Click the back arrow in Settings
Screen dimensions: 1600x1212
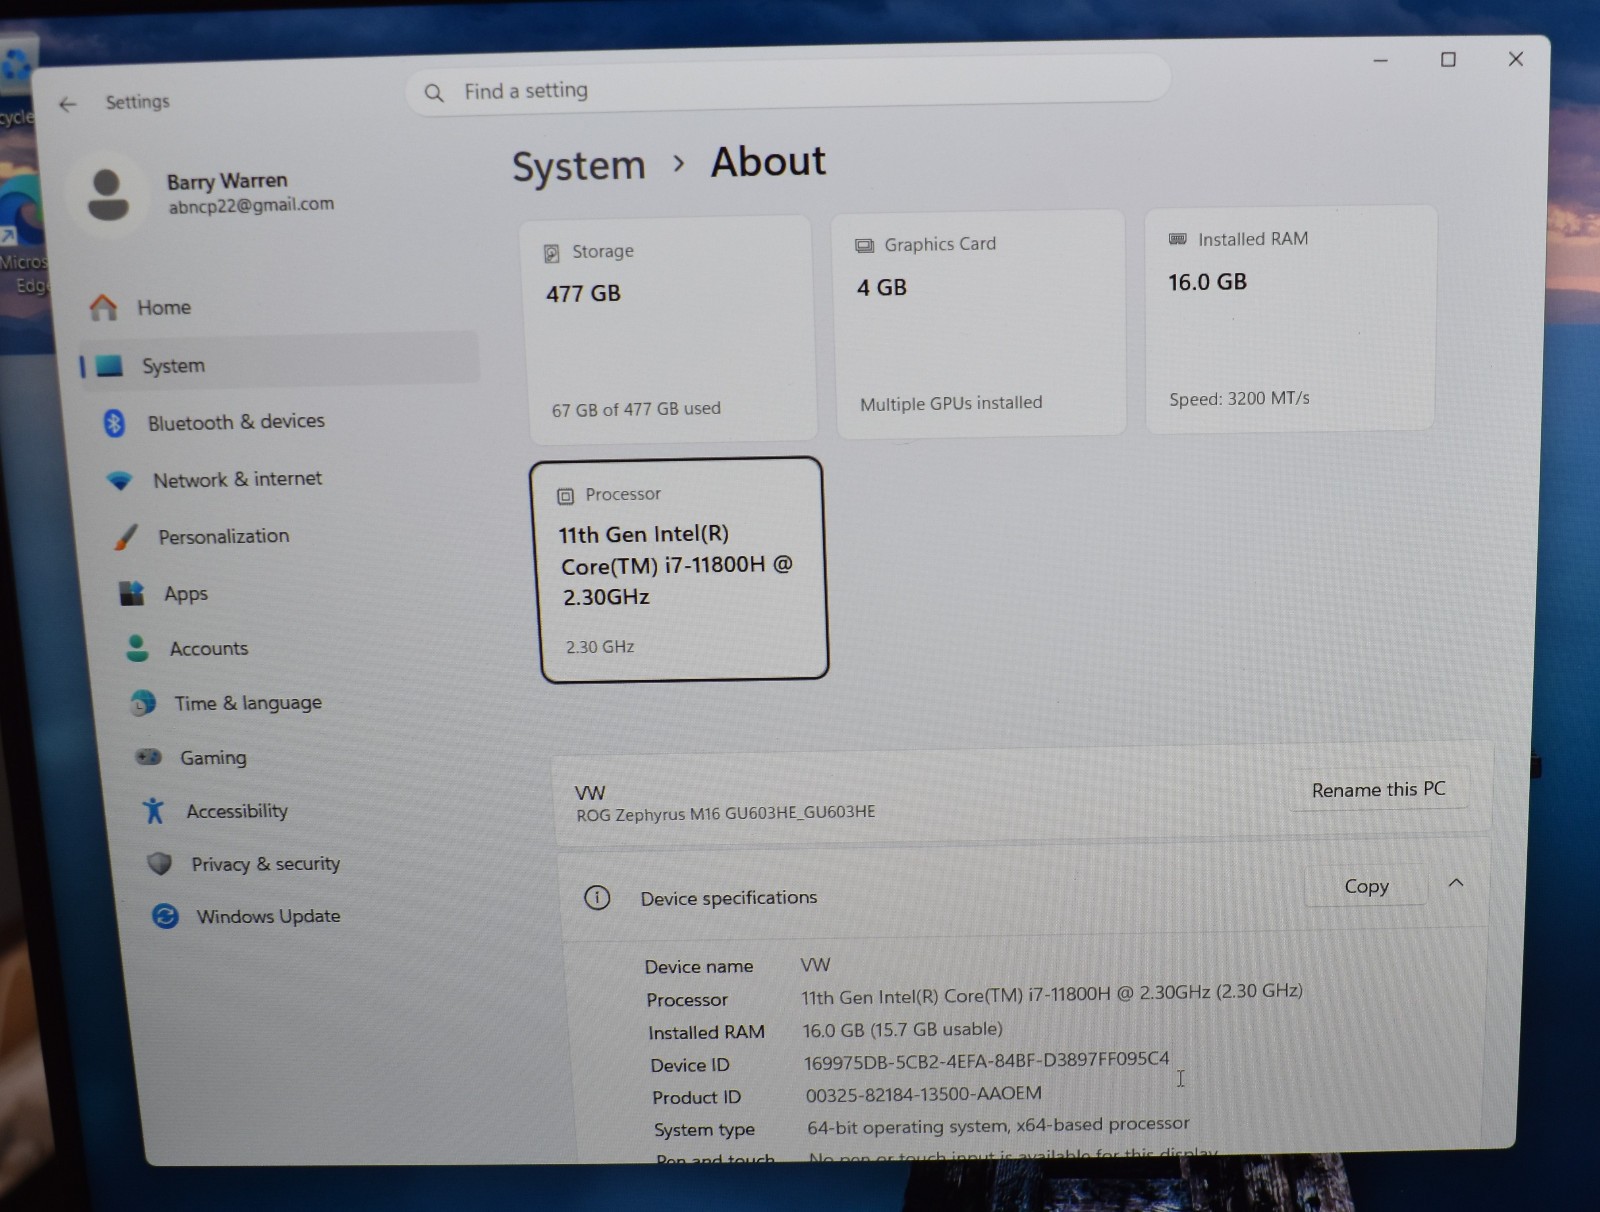point(67,104)
